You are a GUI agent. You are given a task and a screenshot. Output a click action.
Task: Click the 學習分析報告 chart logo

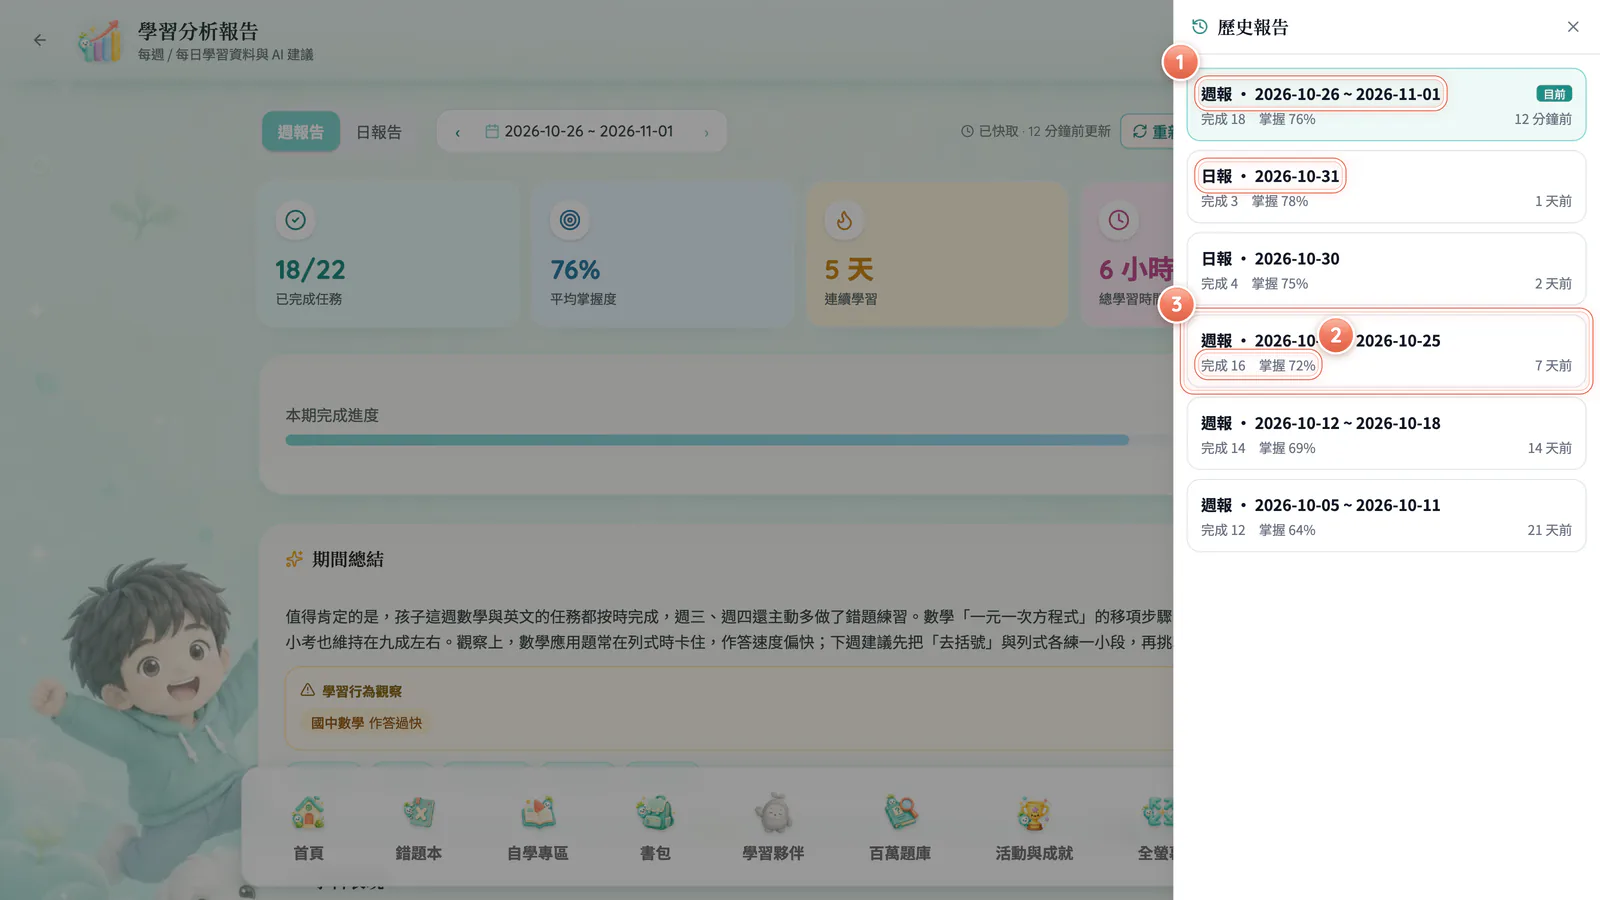click(x=100, y=41)
